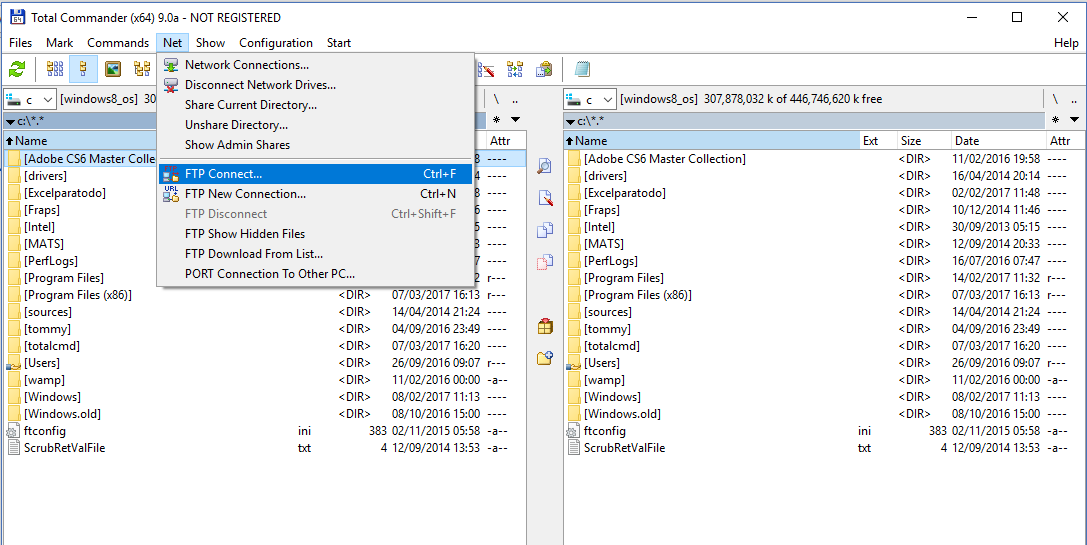The image size is (1087, 545).
Task: Choose Disconnect Network Drives... menu entry
Action: pos(315,85)
